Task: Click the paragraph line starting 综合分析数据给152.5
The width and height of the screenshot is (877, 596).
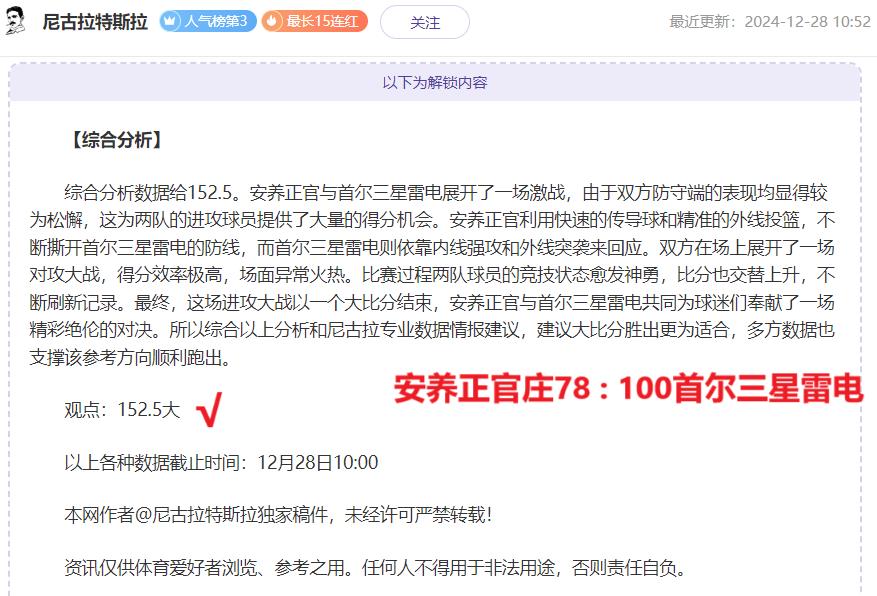Action: point(446,193)
